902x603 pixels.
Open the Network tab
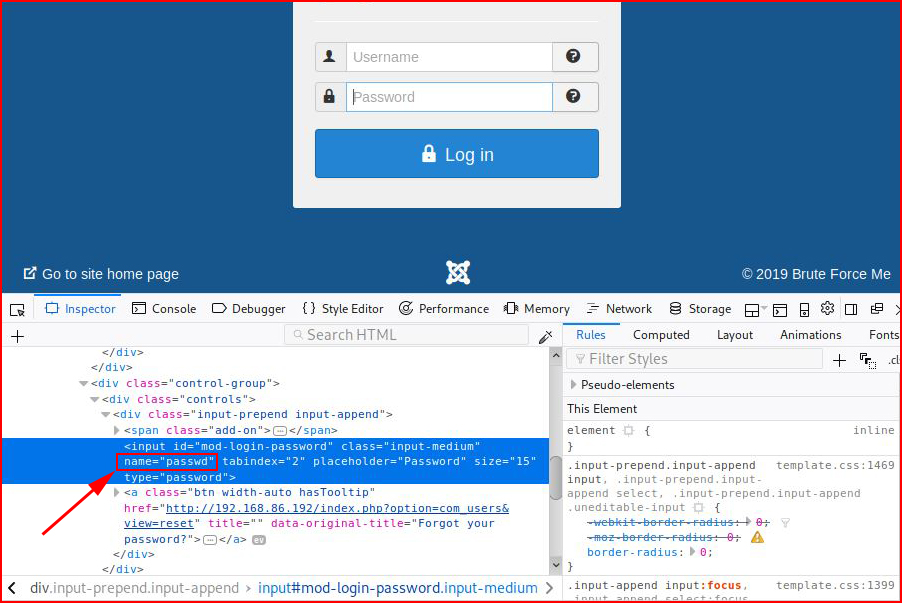pyautogui.click(x=619, y=309)
